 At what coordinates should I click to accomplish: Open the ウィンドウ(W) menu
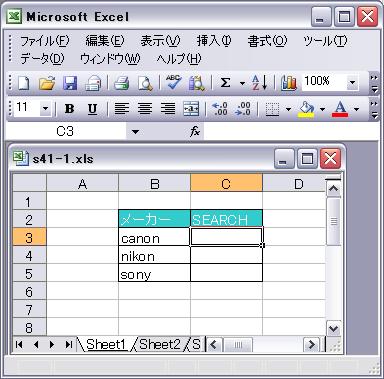tap(110, 59)
